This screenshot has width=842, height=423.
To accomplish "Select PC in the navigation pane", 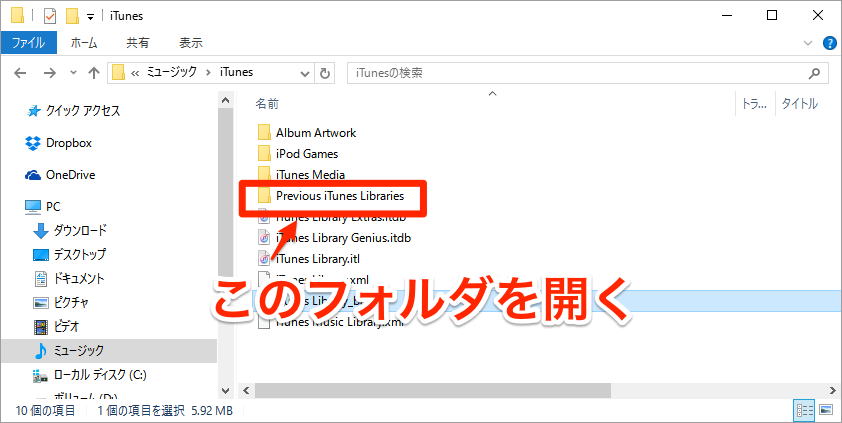I will point(43,207).
